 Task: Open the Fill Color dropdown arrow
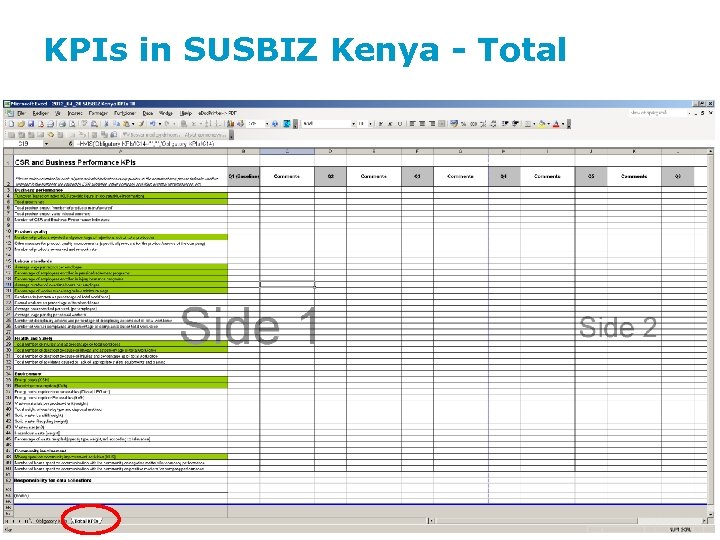pos(549,124)
